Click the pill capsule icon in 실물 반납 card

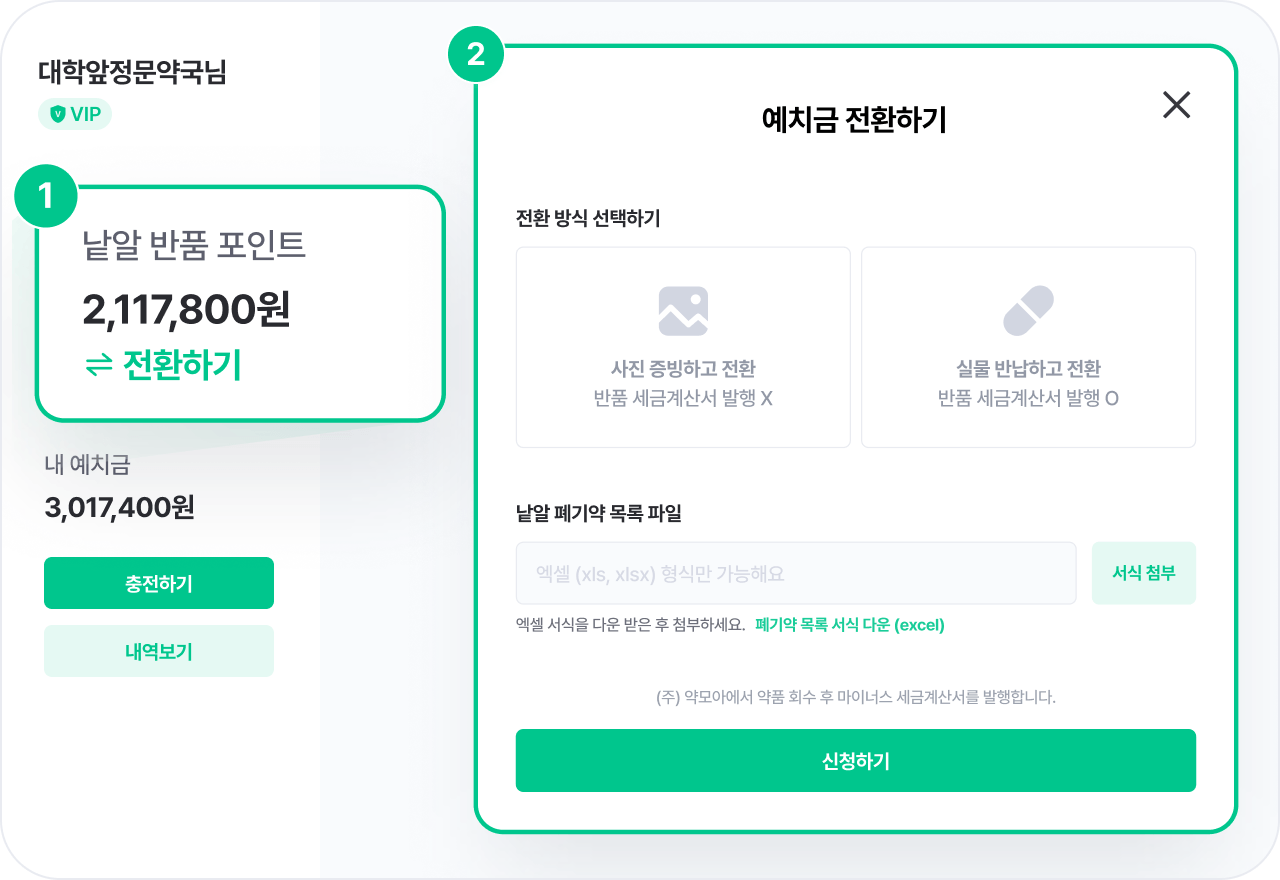click(x=1029, y=308)
